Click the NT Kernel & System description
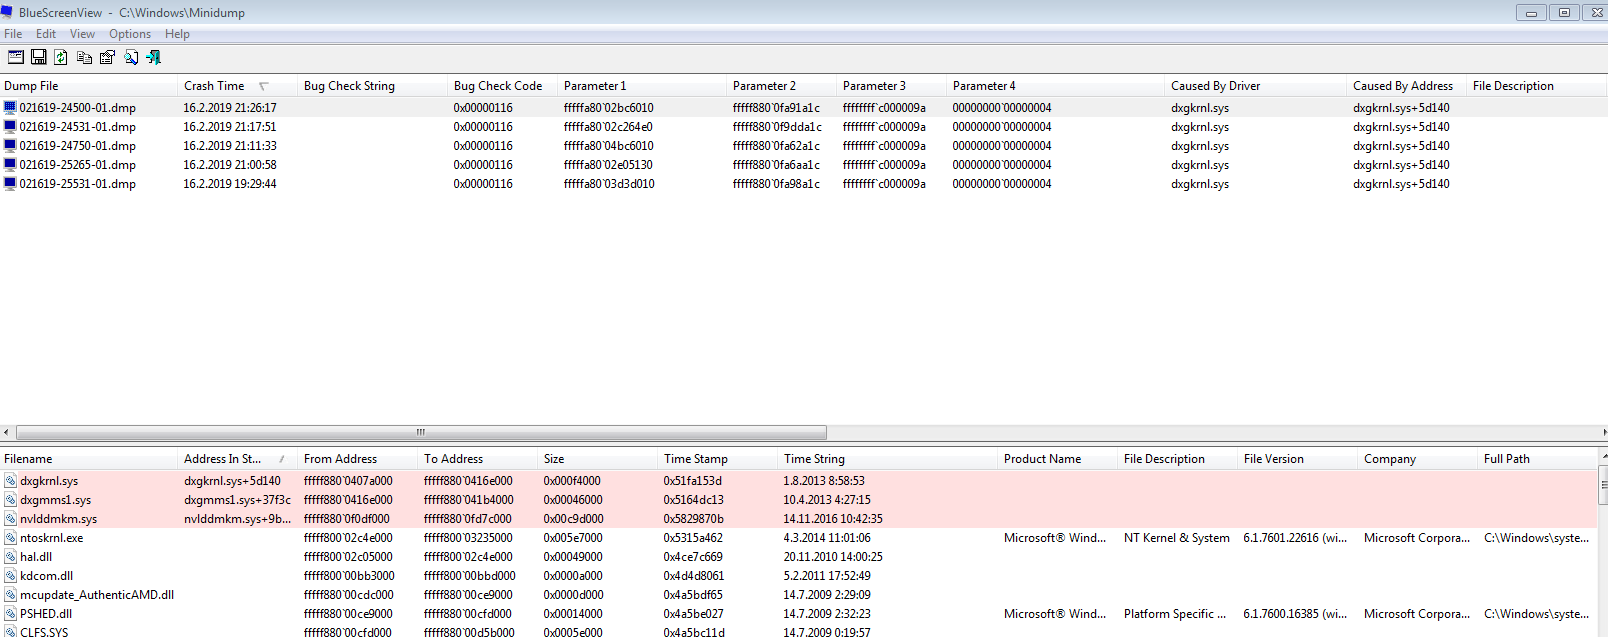 [x=1177, y=538]
